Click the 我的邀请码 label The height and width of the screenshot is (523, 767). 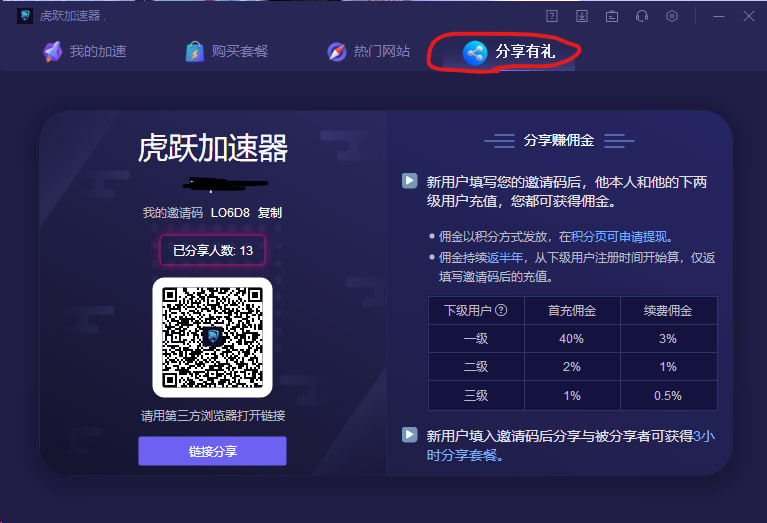(173, 213)
